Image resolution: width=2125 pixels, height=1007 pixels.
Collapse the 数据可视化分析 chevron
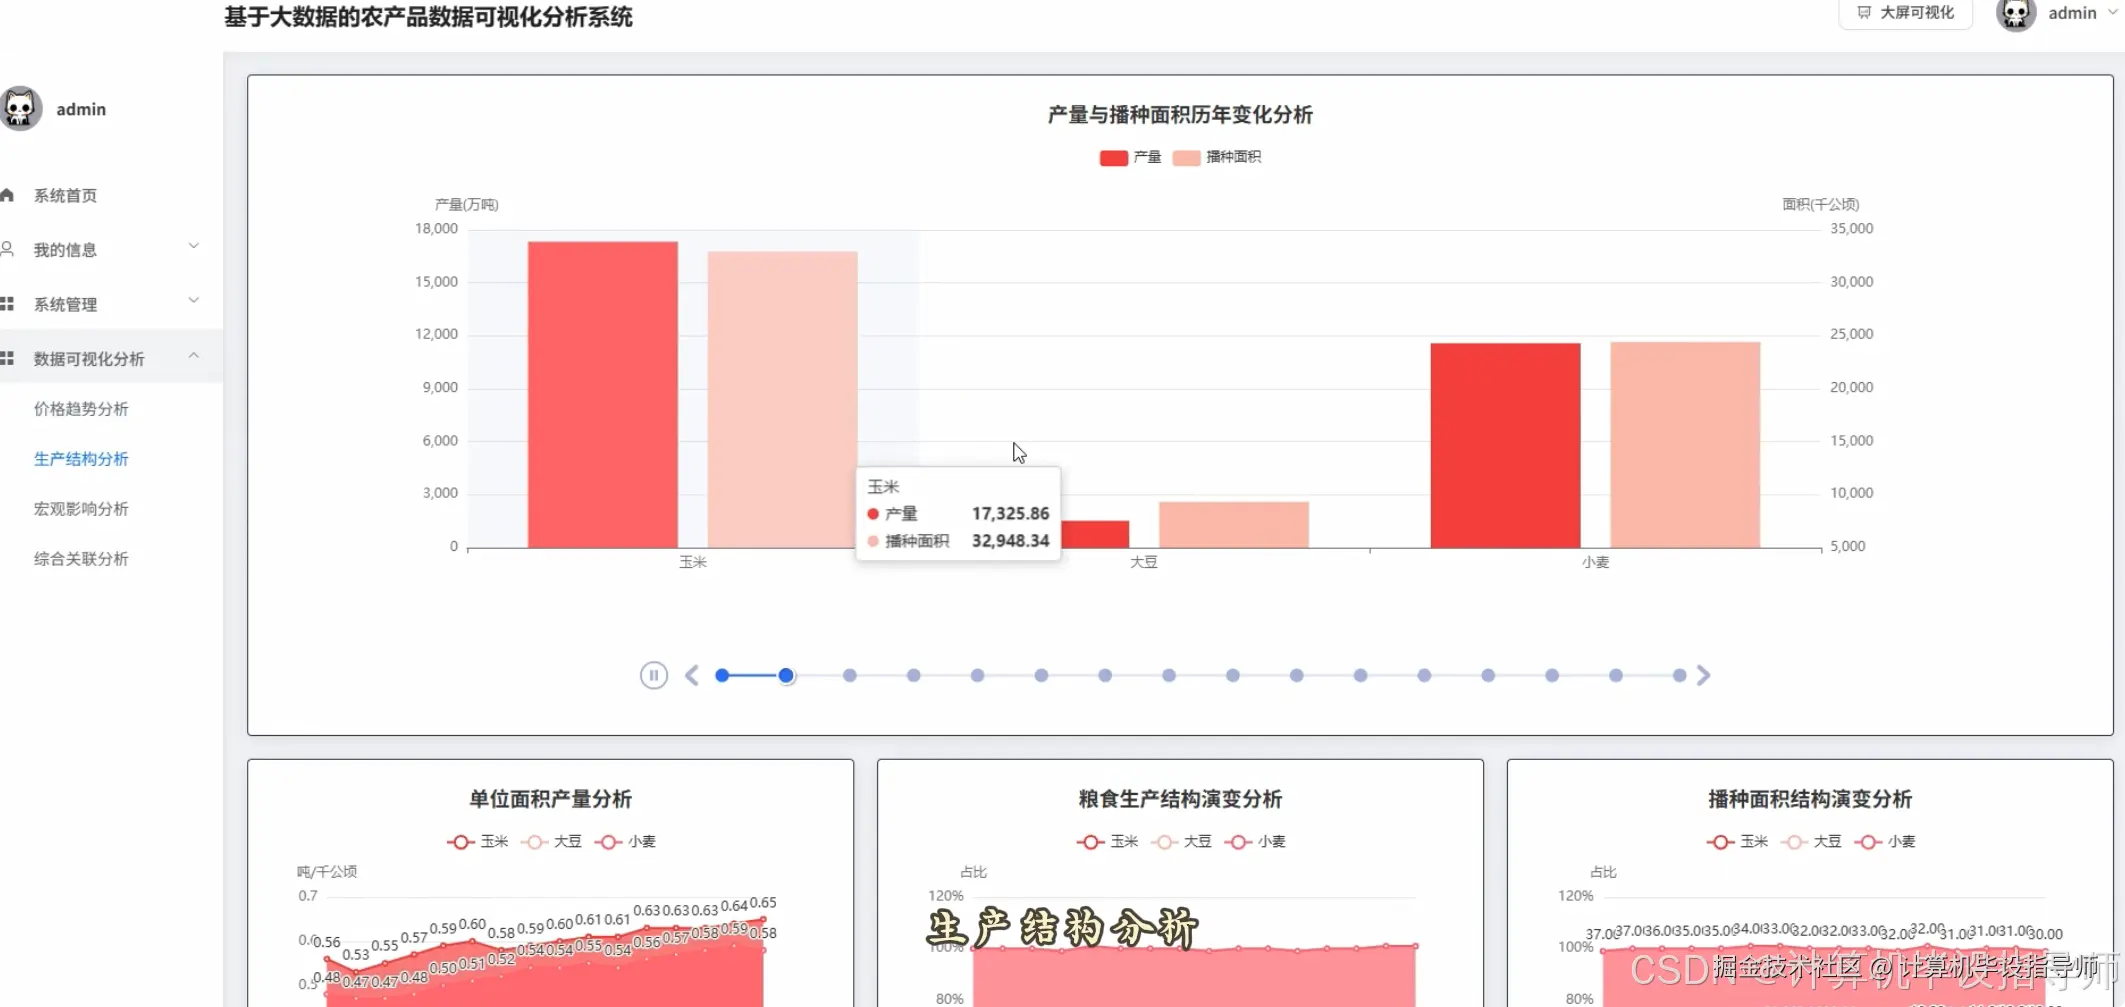click(194, 355)
